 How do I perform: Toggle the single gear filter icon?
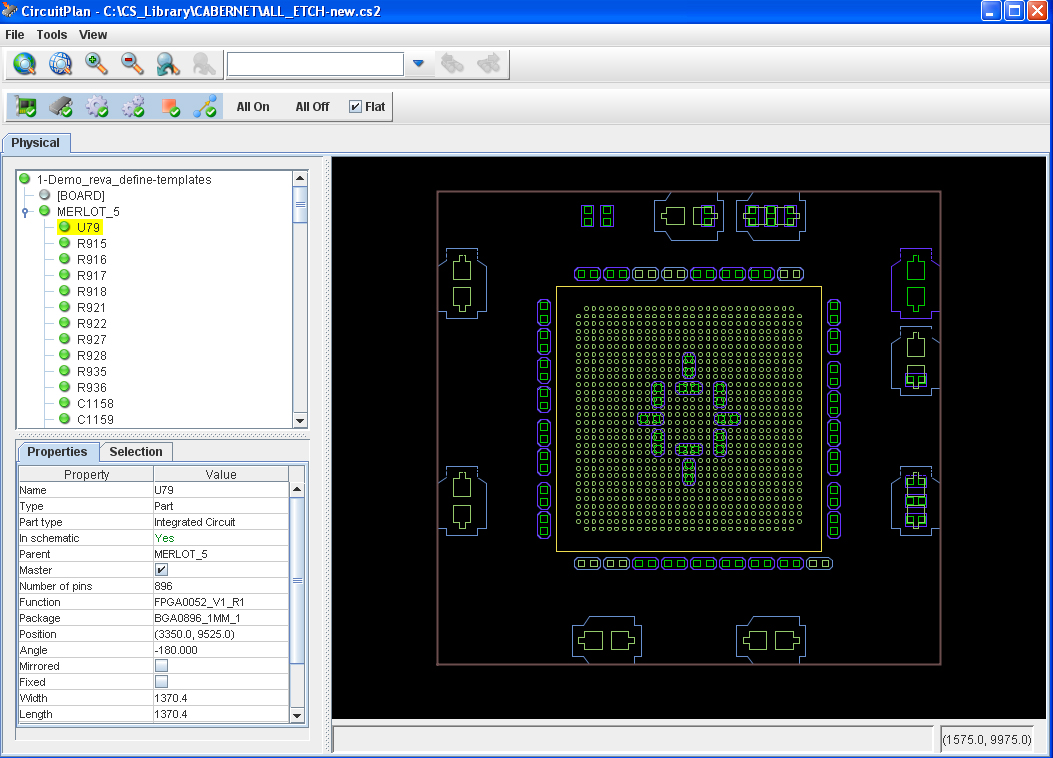tap(97, 107)
